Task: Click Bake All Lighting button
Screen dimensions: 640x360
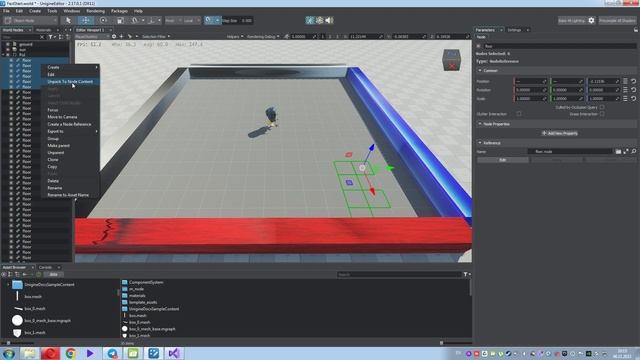Action: pos(571,20)
